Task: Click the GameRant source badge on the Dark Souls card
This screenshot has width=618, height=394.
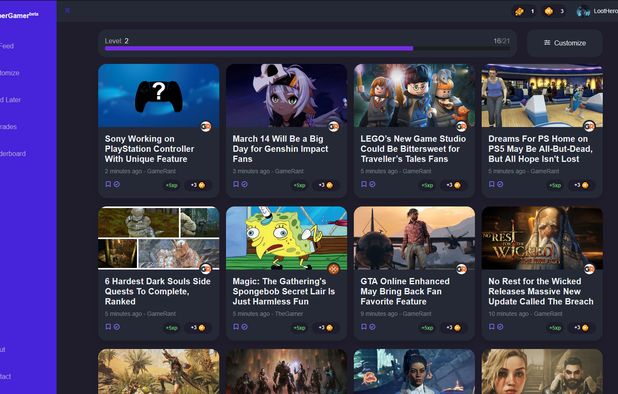Action: click(x=206, y=269)
